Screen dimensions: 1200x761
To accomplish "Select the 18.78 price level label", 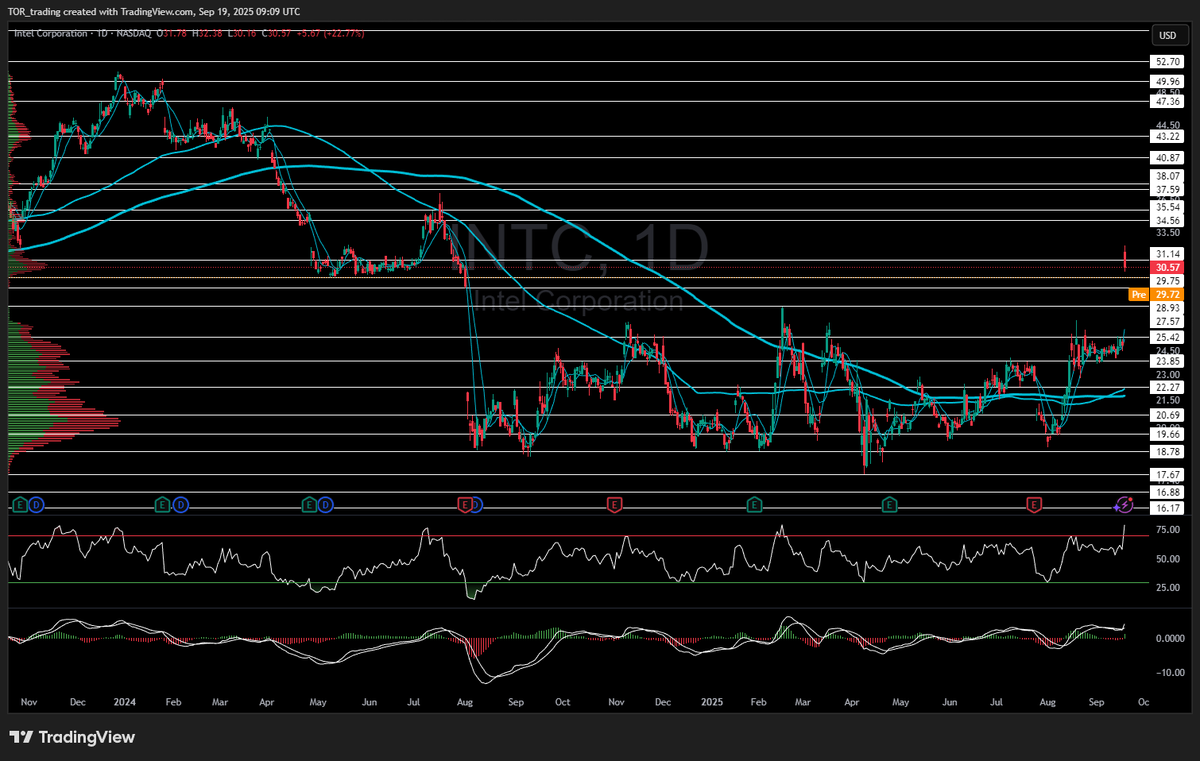I will [1168, 452].
